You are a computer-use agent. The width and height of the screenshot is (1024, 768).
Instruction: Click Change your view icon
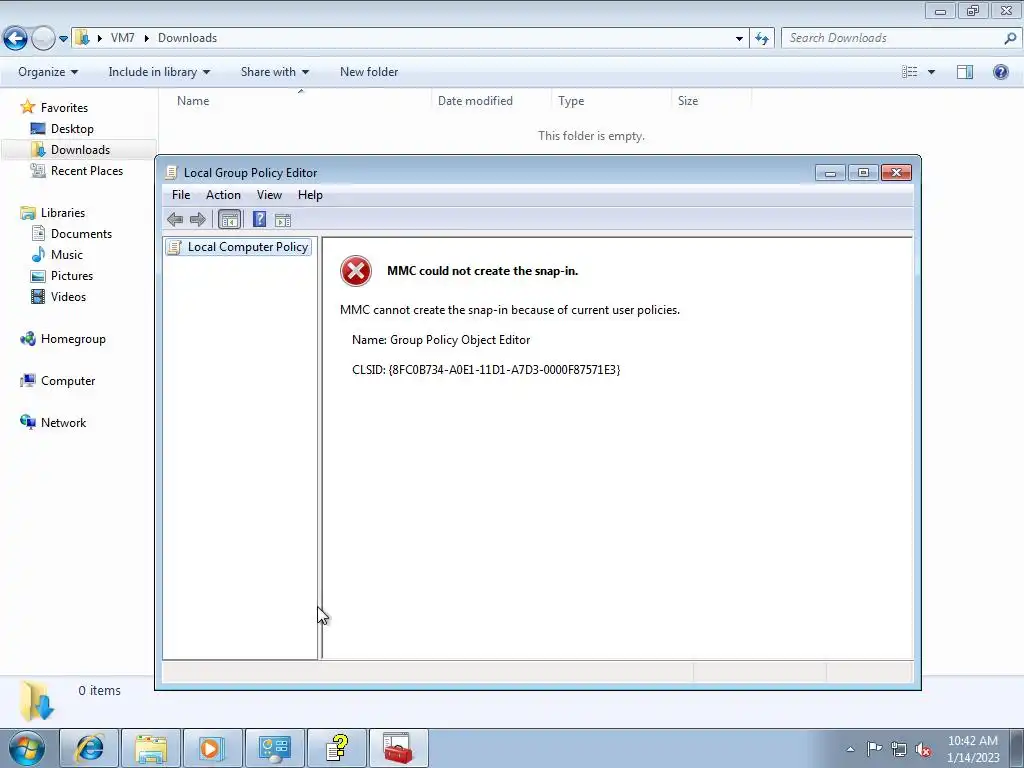tap(910, 72)
